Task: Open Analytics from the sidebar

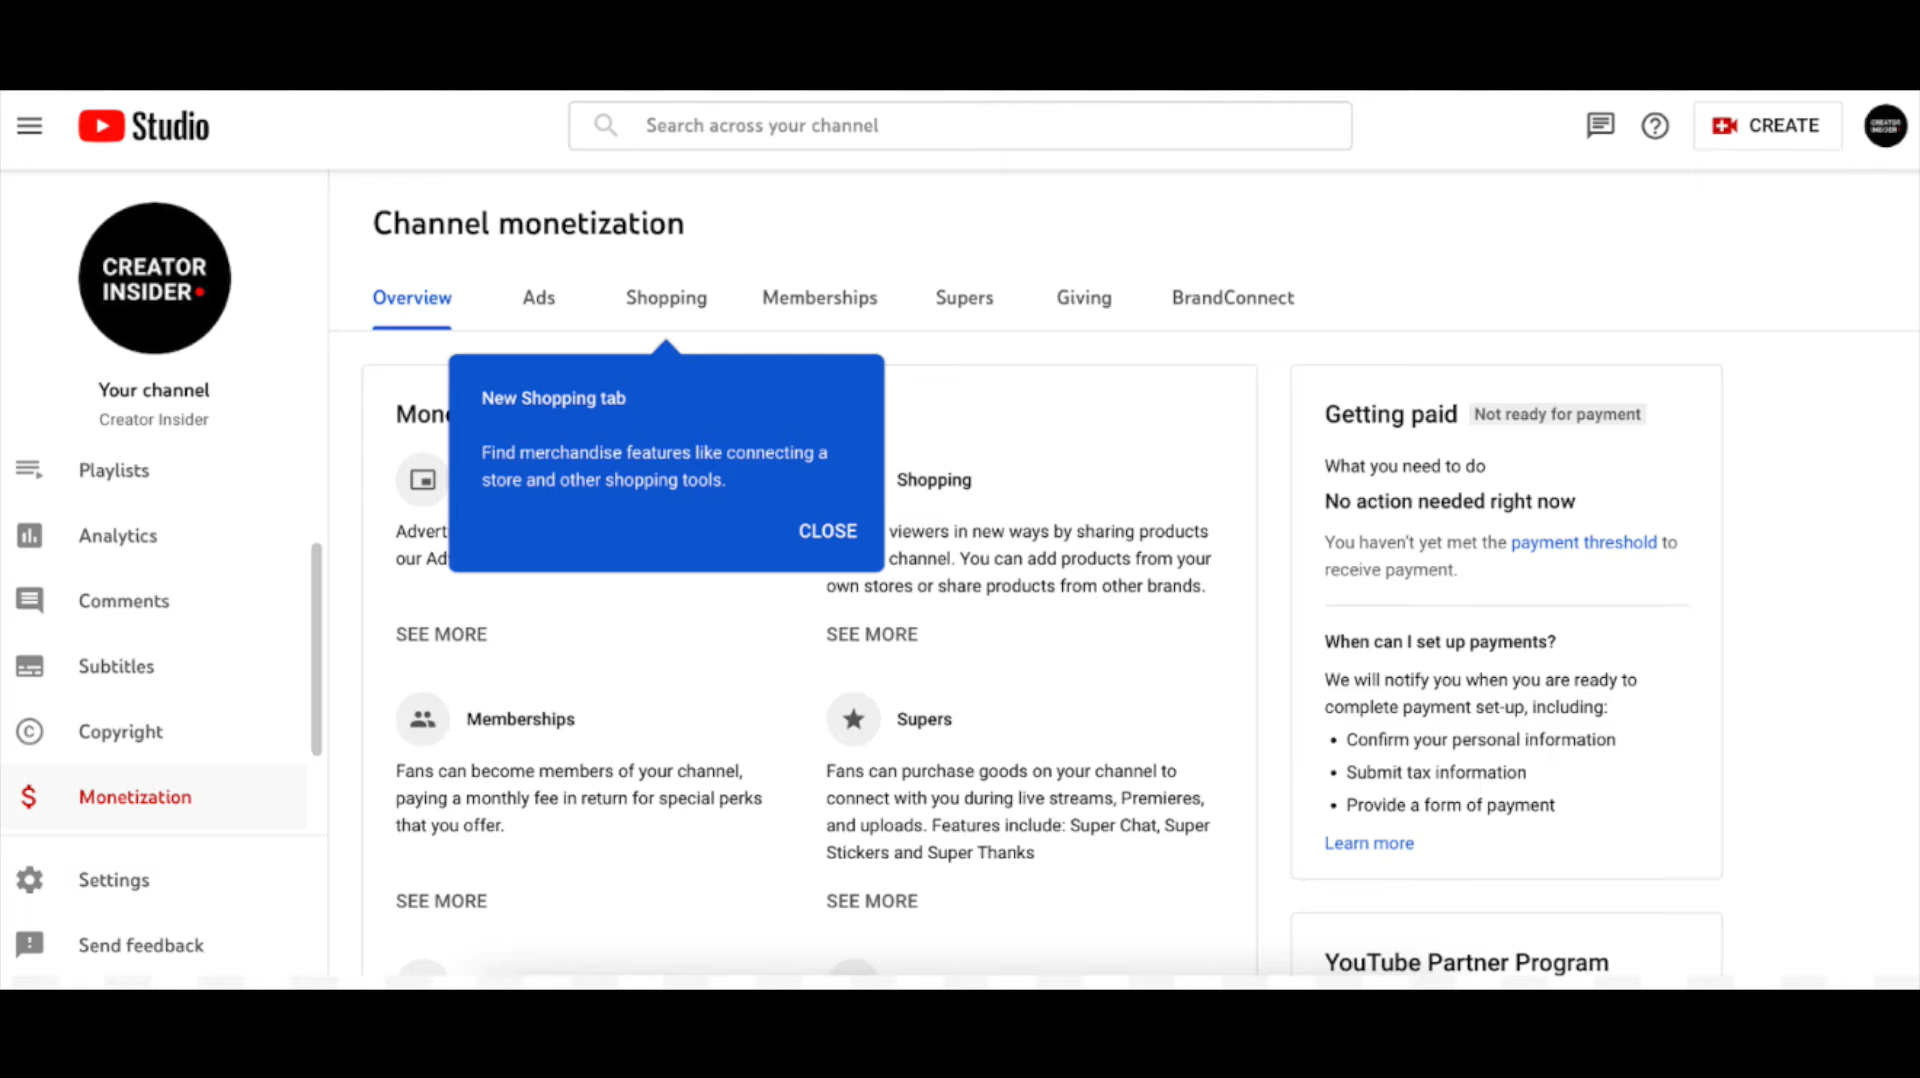Action: click(x=118, y=536)
